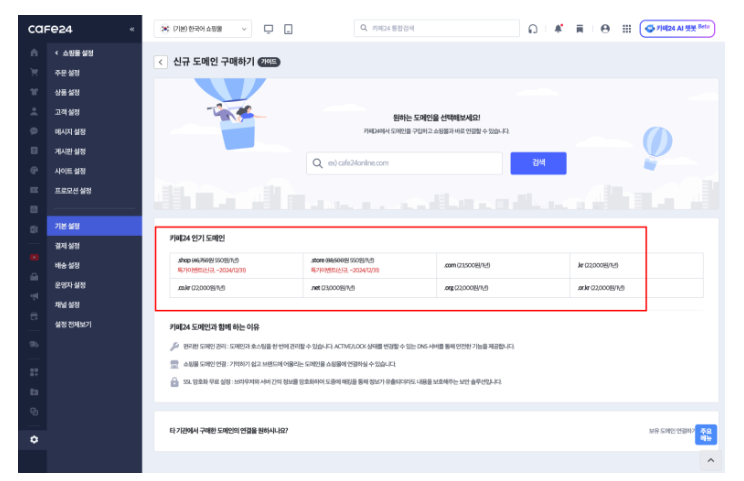
Task: Open 사이트 설정 menu item
Action: tap(70, 171)
